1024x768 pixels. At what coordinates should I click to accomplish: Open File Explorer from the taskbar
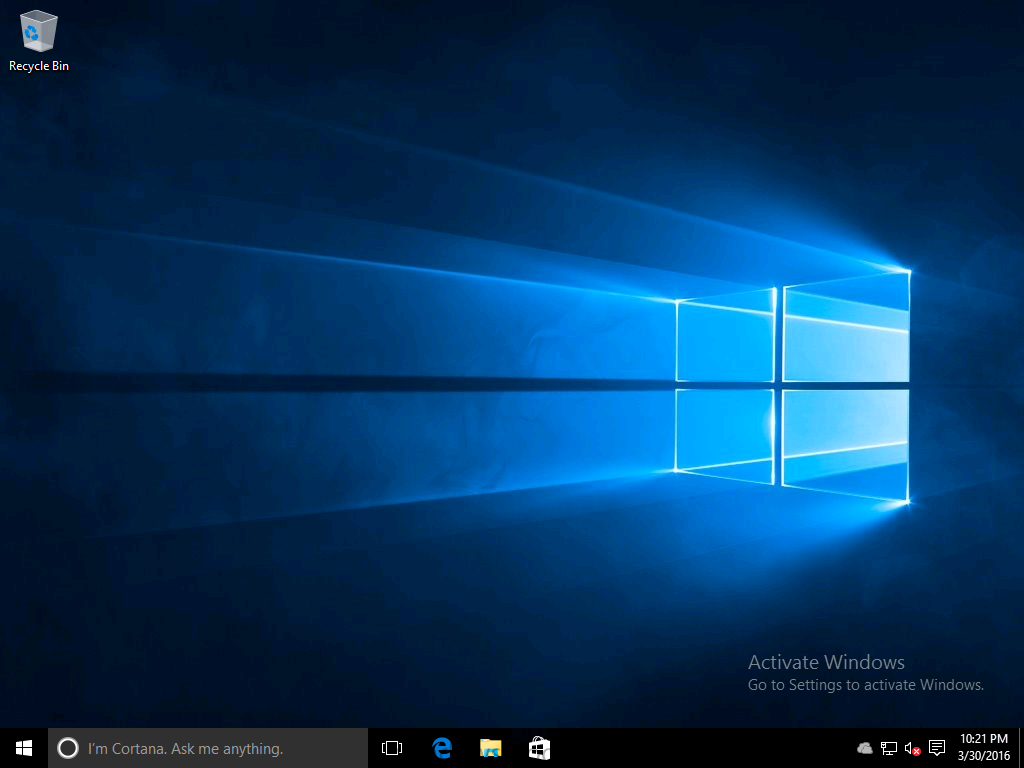(x=490, y=748)
